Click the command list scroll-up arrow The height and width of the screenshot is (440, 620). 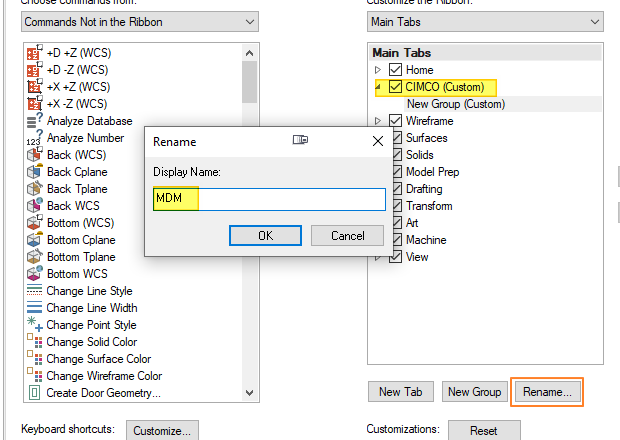[x=250, y=53]
